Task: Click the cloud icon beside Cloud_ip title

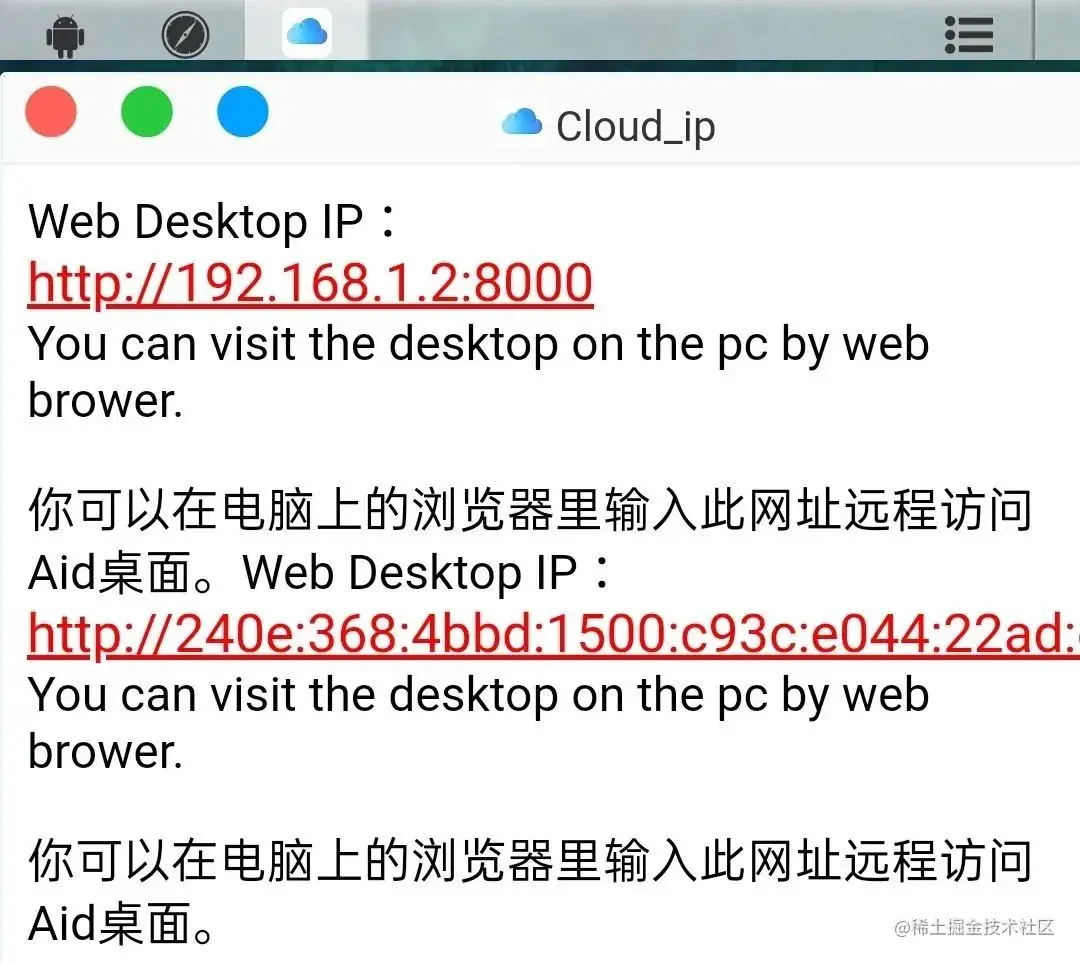Action: click(x=521, y=122)
